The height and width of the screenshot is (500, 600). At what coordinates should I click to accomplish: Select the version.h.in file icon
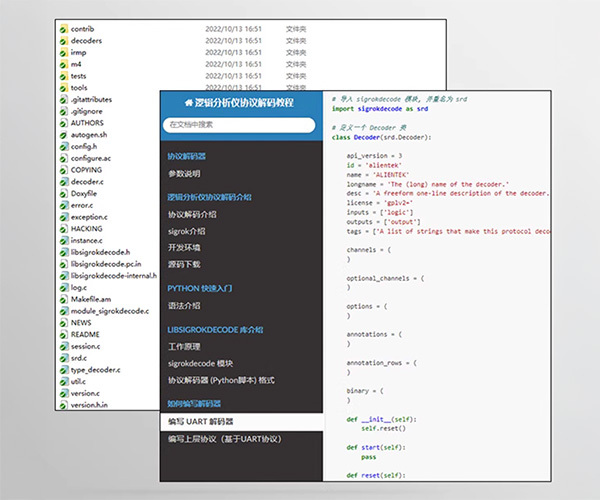(63, 404)
